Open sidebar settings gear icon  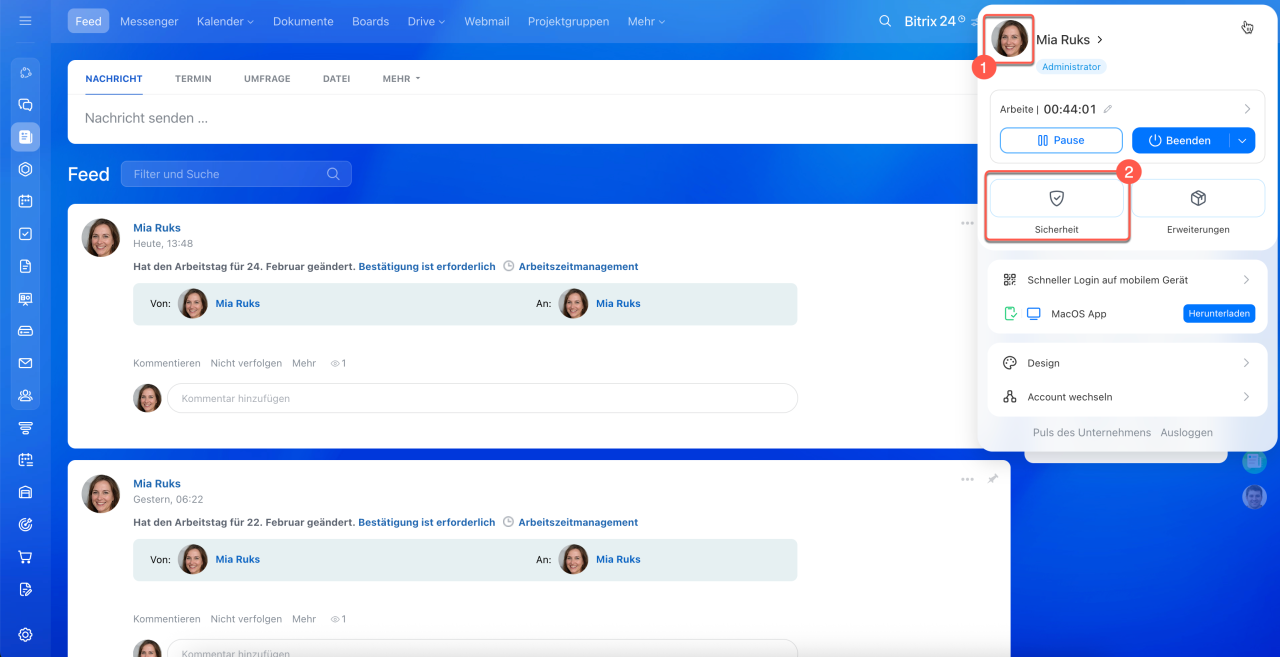click(25, 634)
